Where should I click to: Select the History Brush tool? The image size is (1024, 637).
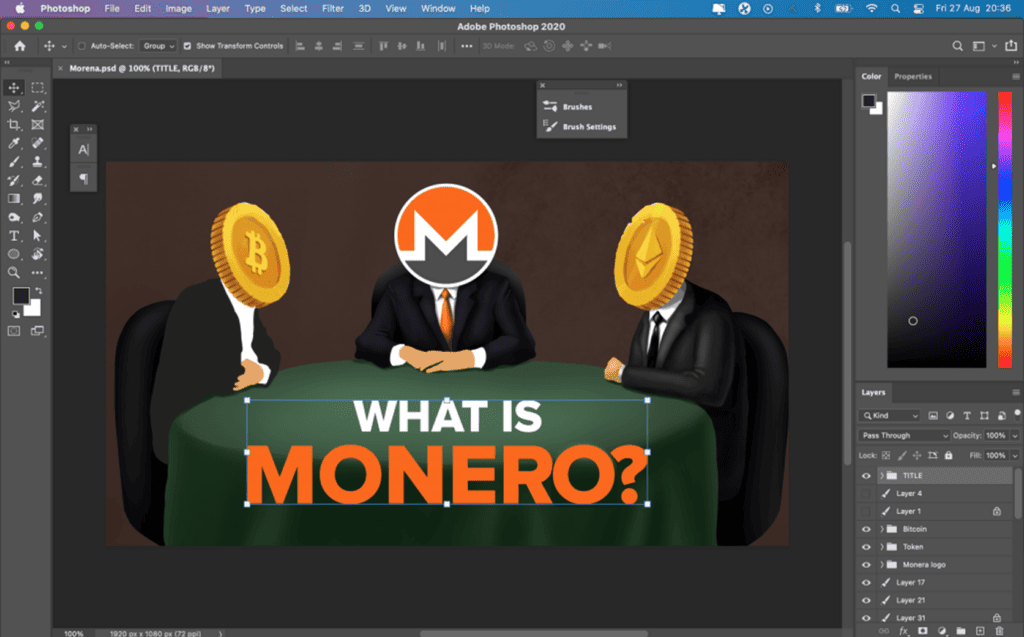coord(14,180)
